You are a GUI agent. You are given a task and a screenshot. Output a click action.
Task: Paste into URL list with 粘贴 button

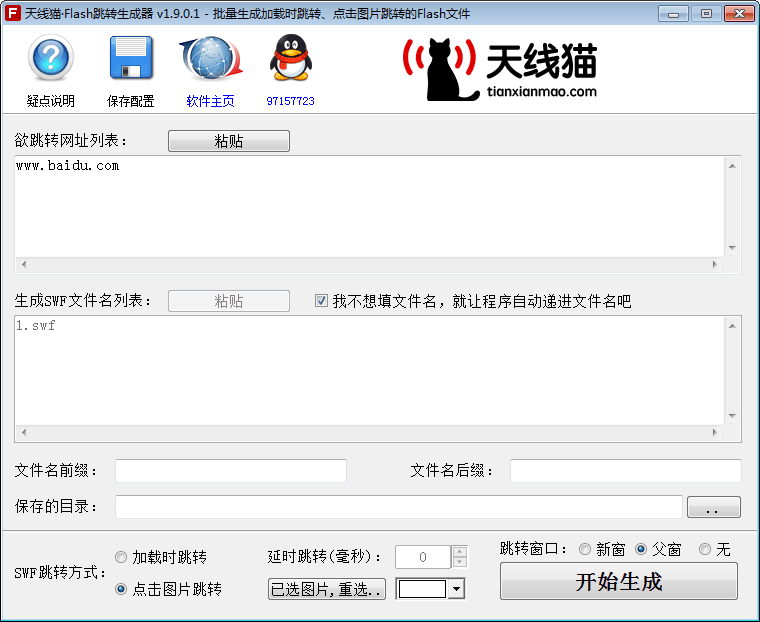[229, 141]
